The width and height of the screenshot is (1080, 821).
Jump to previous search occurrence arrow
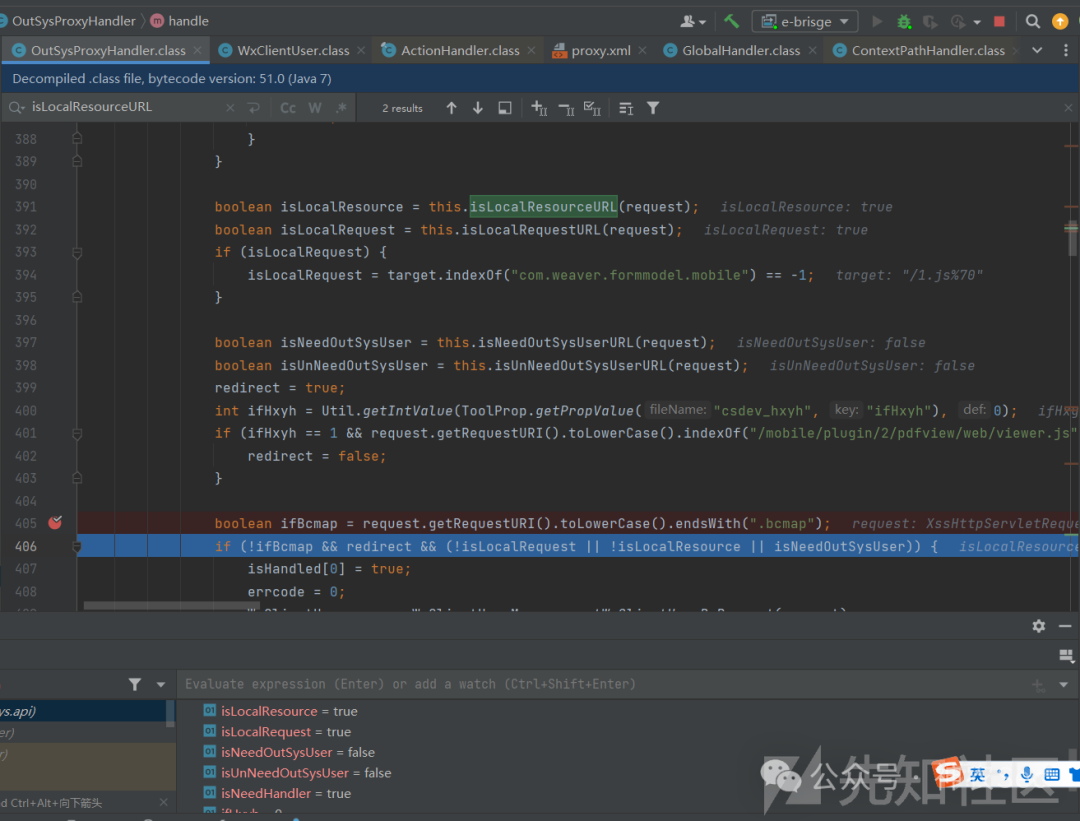tap(451, 108)
